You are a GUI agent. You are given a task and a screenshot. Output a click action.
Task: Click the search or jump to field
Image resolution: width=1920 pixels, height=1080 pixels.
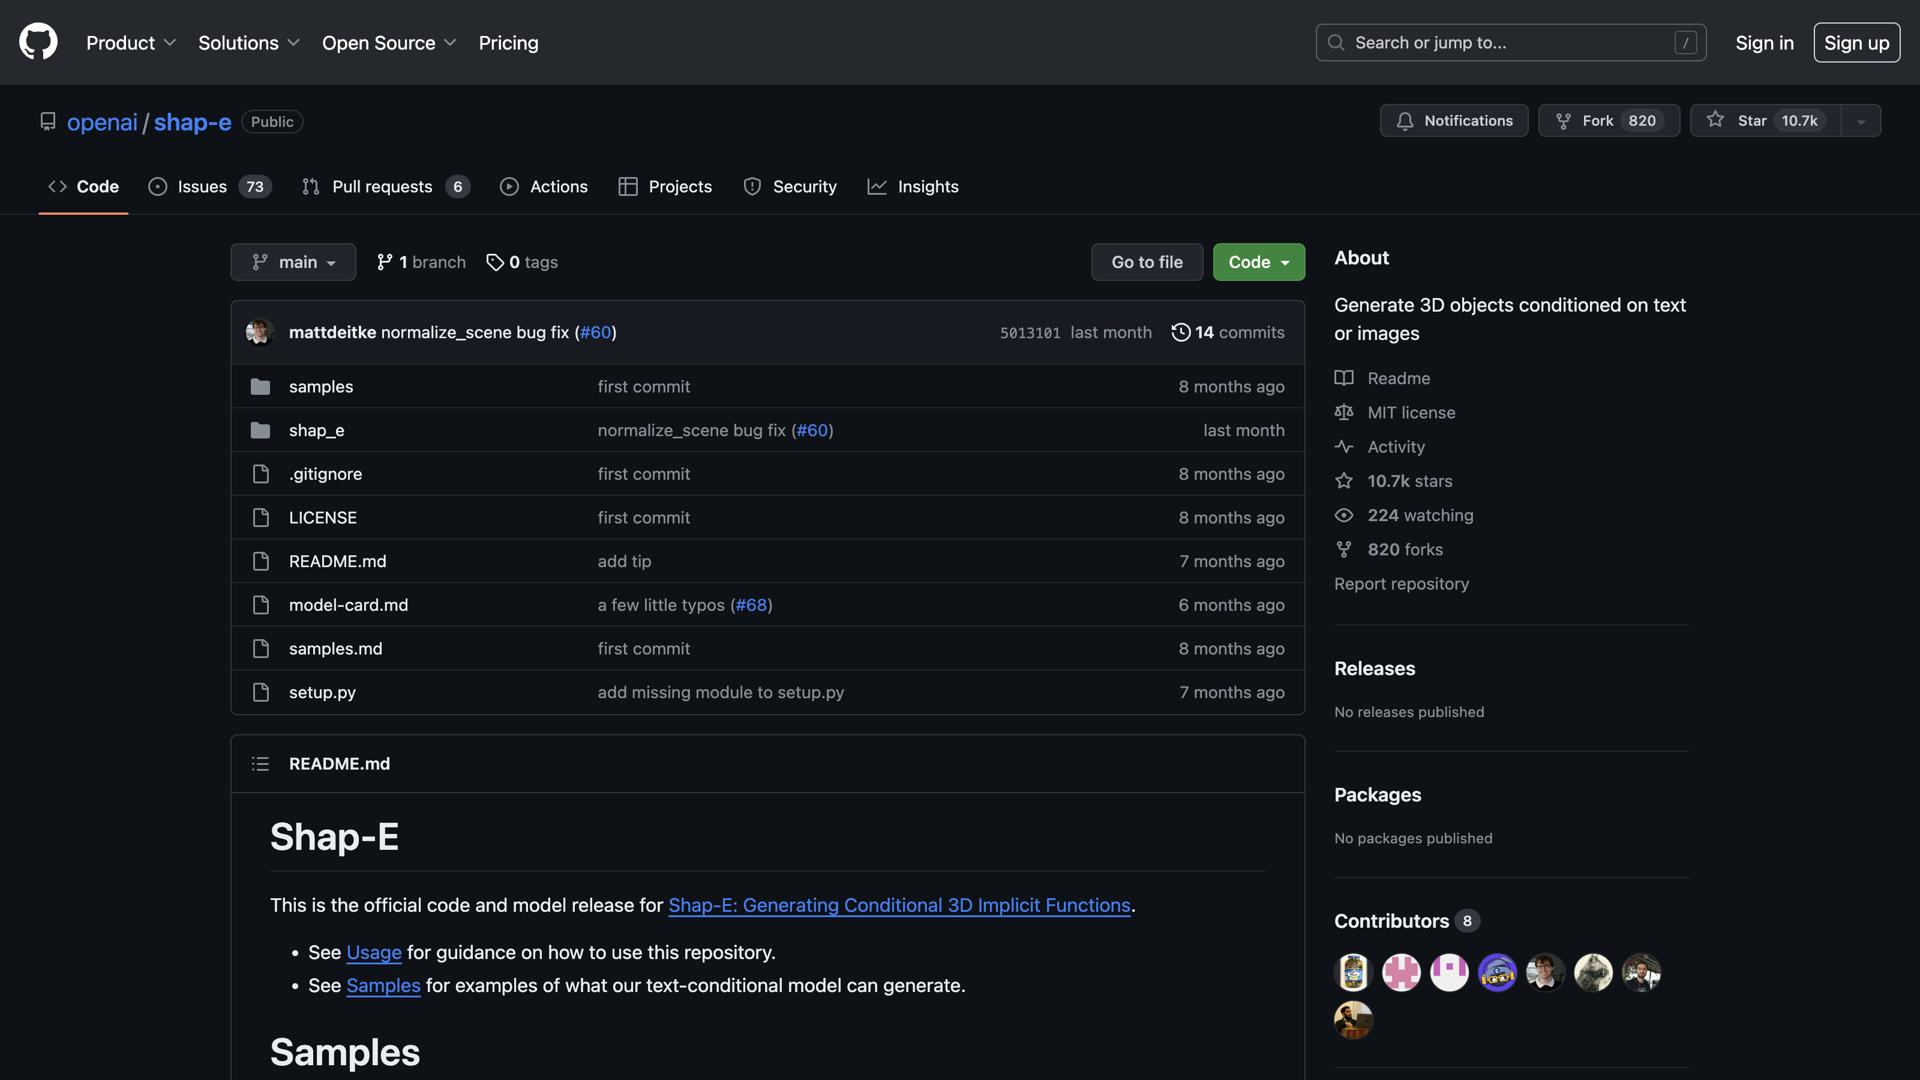coord(1510,43)
